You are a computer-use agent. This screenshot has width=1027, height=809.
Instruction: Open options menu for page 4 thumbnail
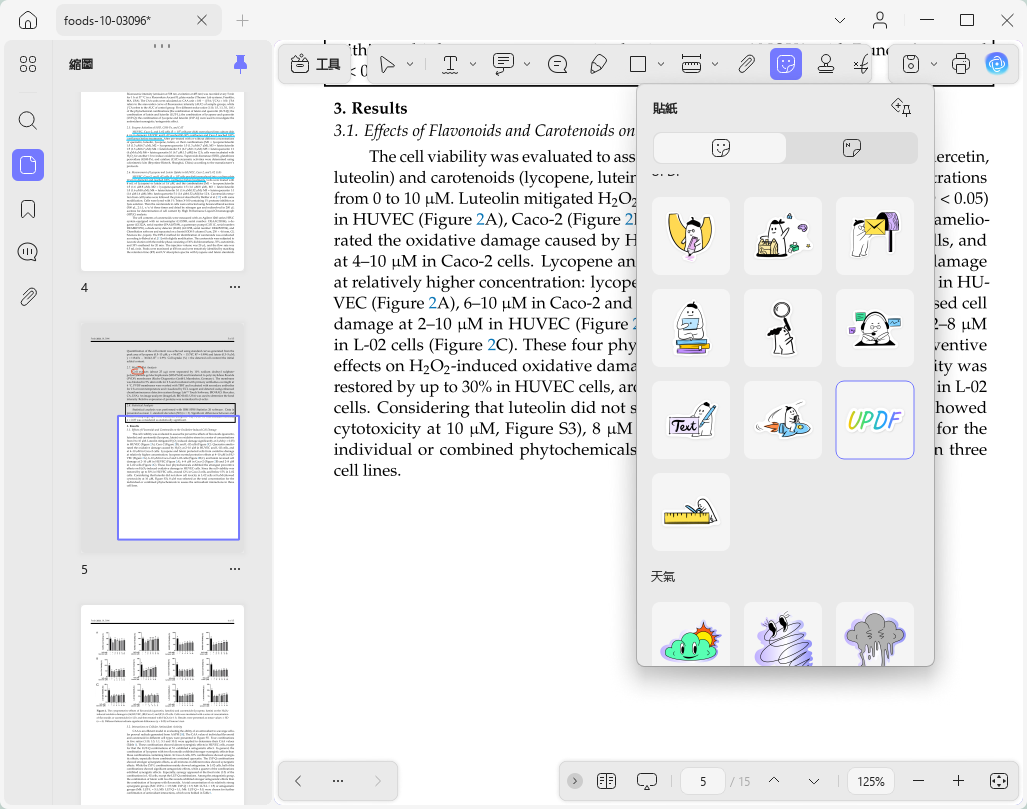(x=234, y=287)
